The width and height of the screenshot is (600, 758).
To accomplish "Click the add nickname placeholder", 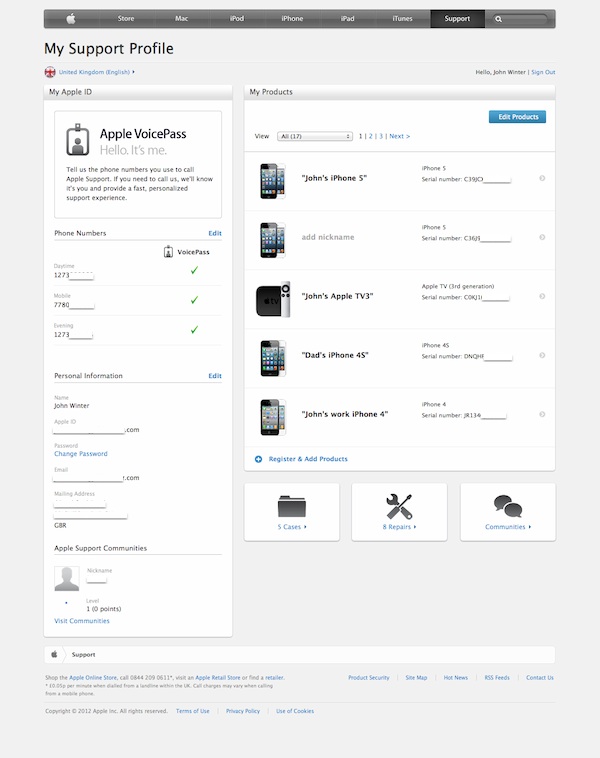I will coord(328,237).
